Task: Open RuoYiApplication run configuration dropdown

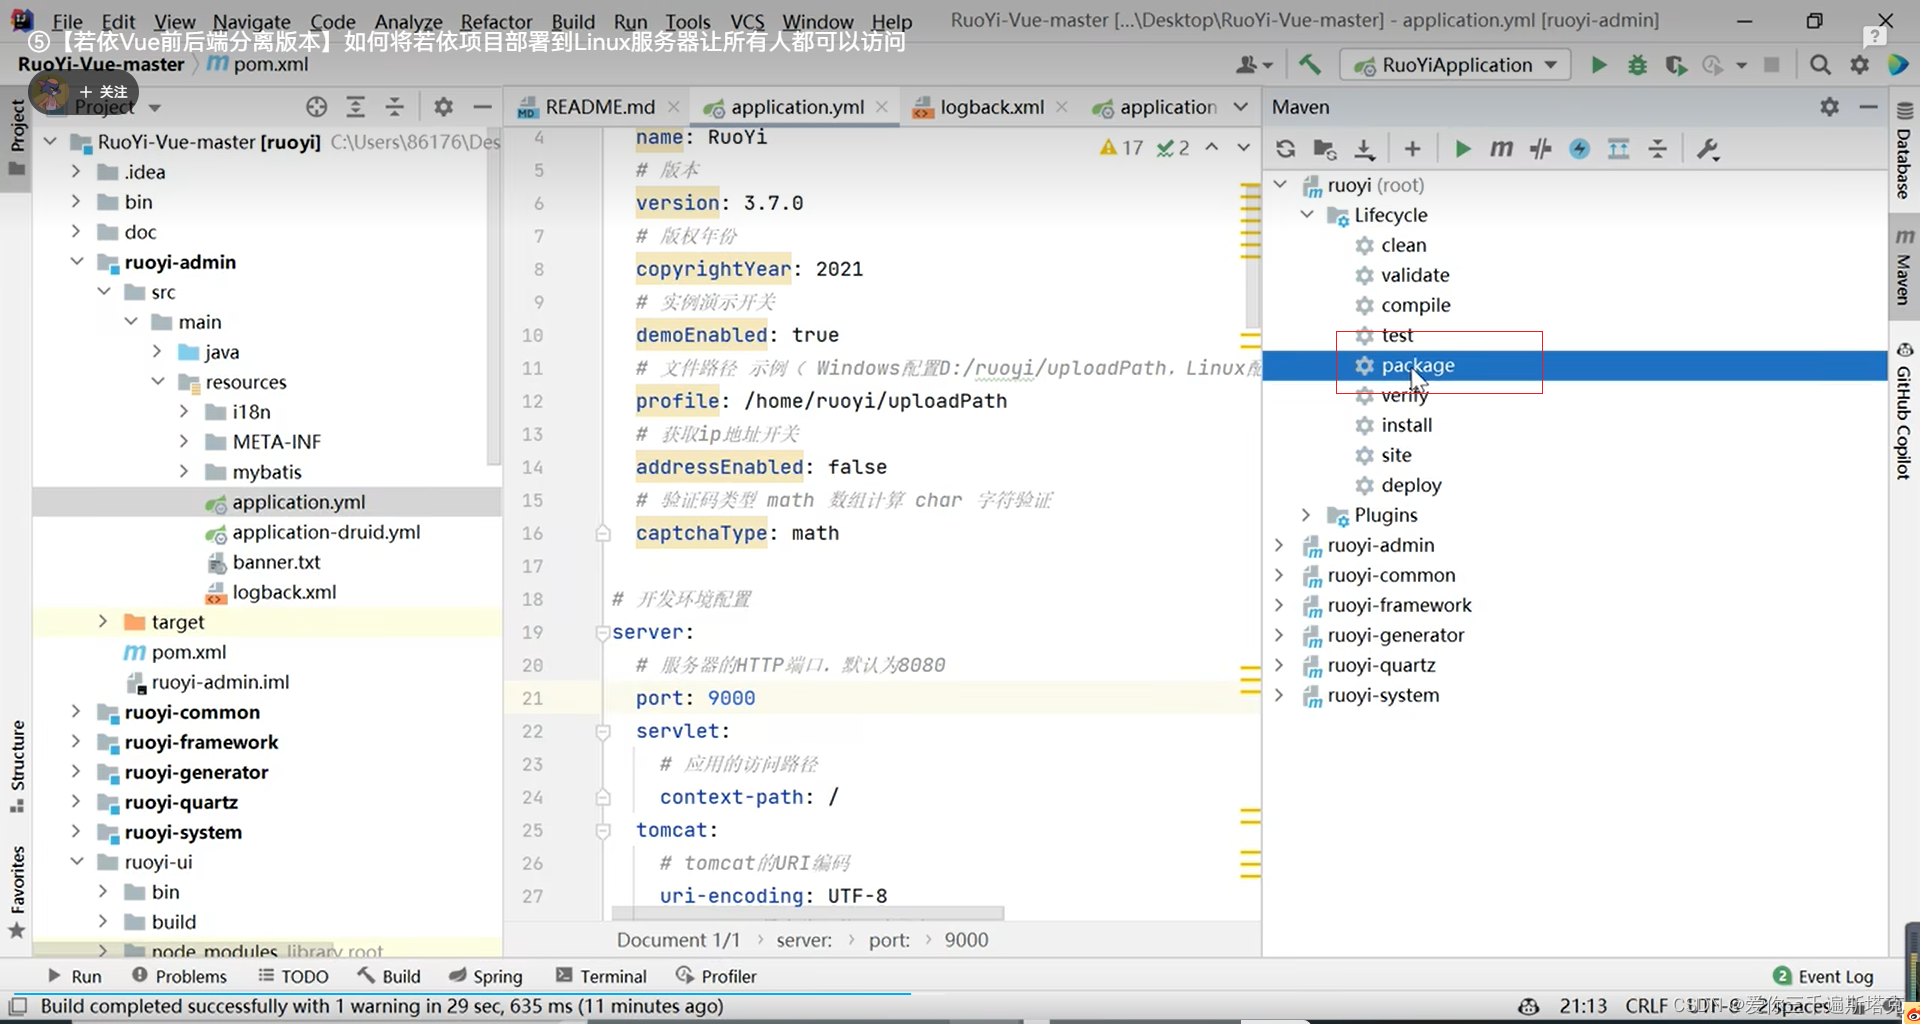Action: coord(1455,65)
